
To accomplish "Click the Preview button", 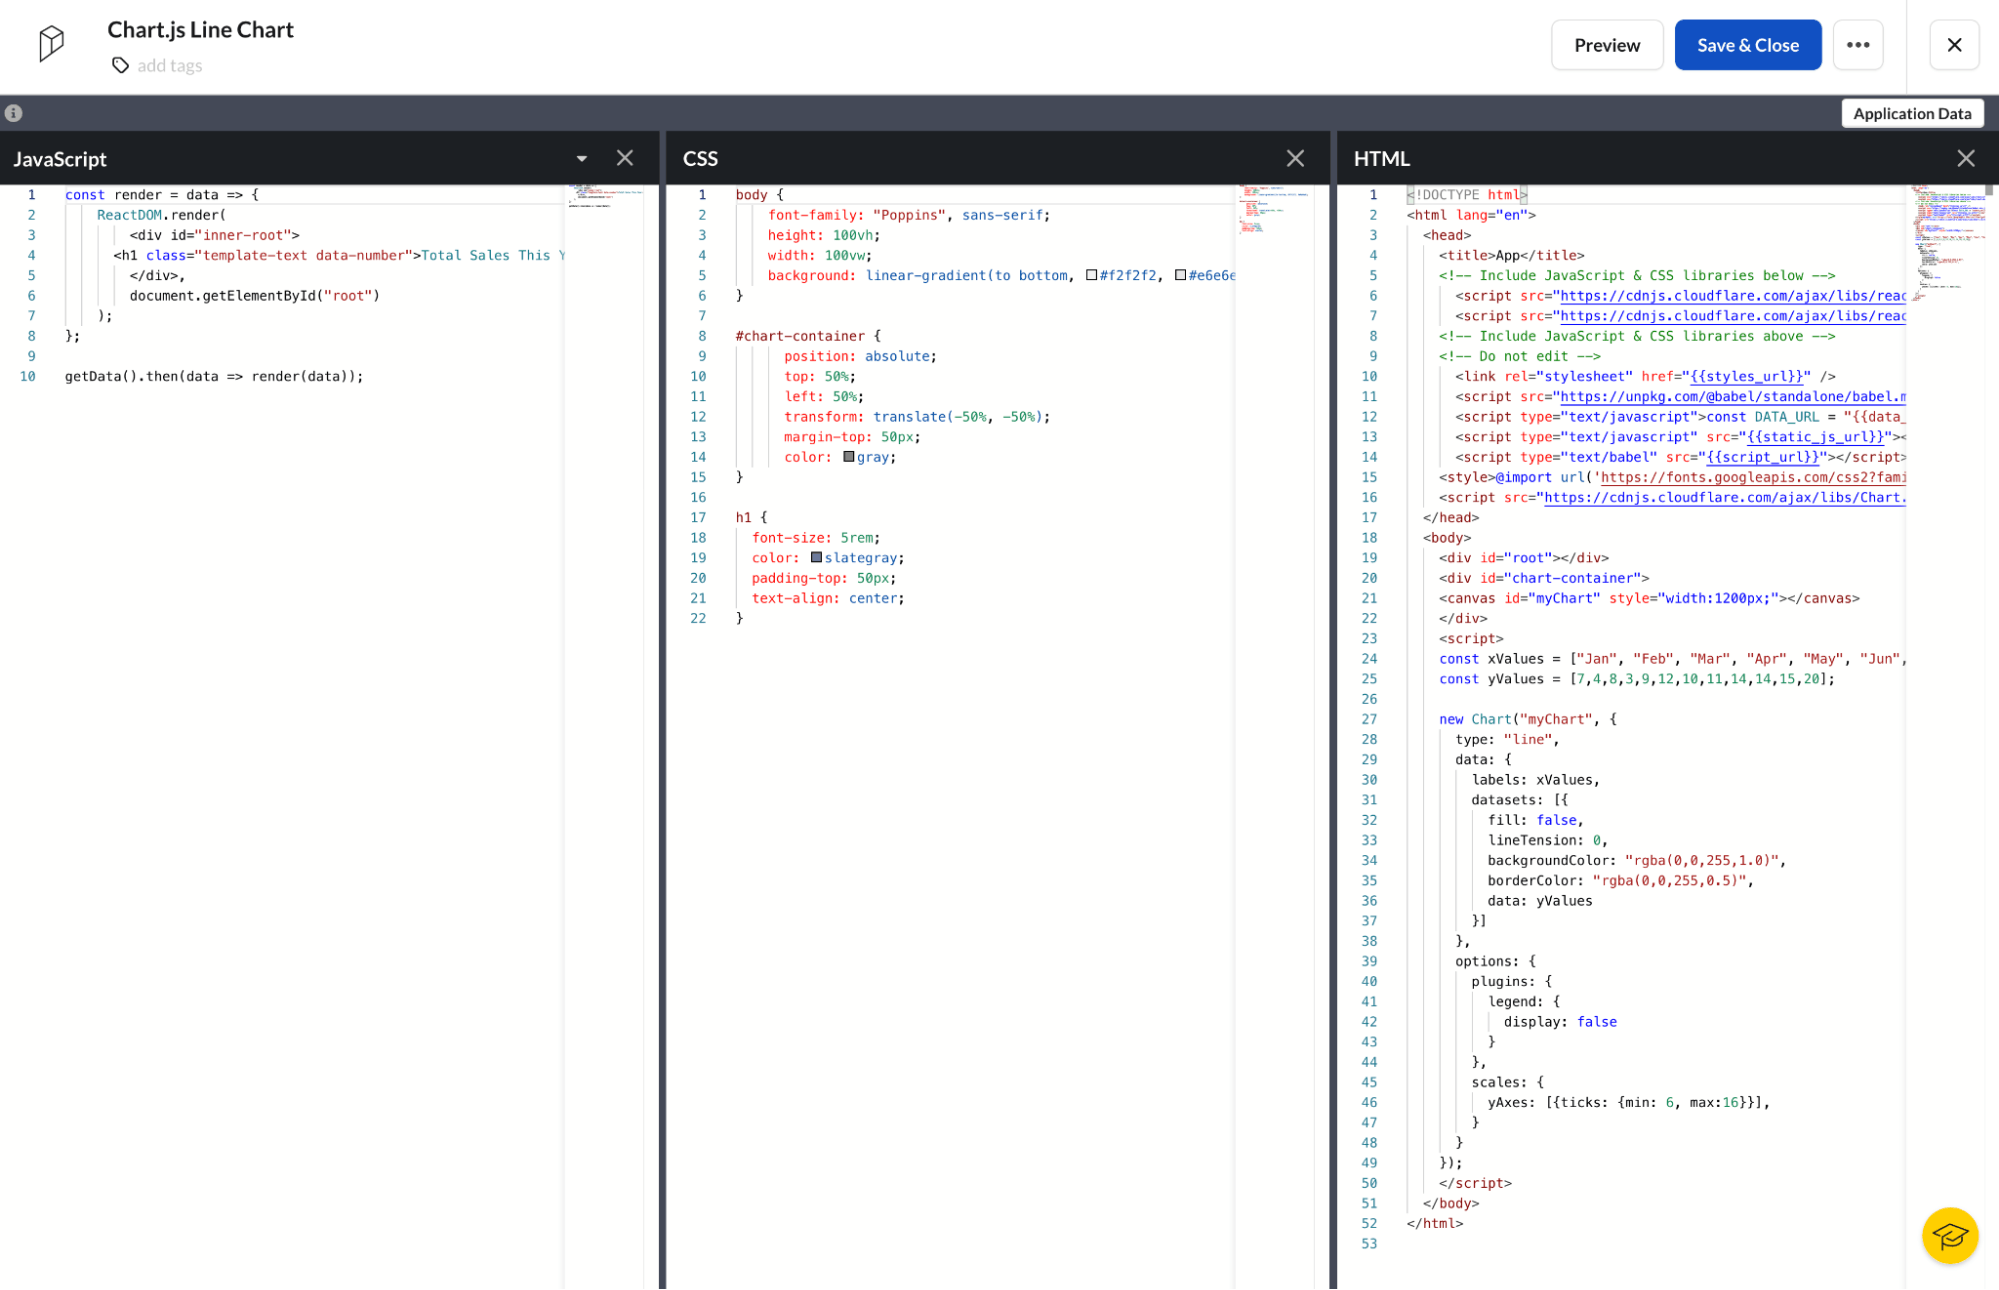I will pos(1607,45).
